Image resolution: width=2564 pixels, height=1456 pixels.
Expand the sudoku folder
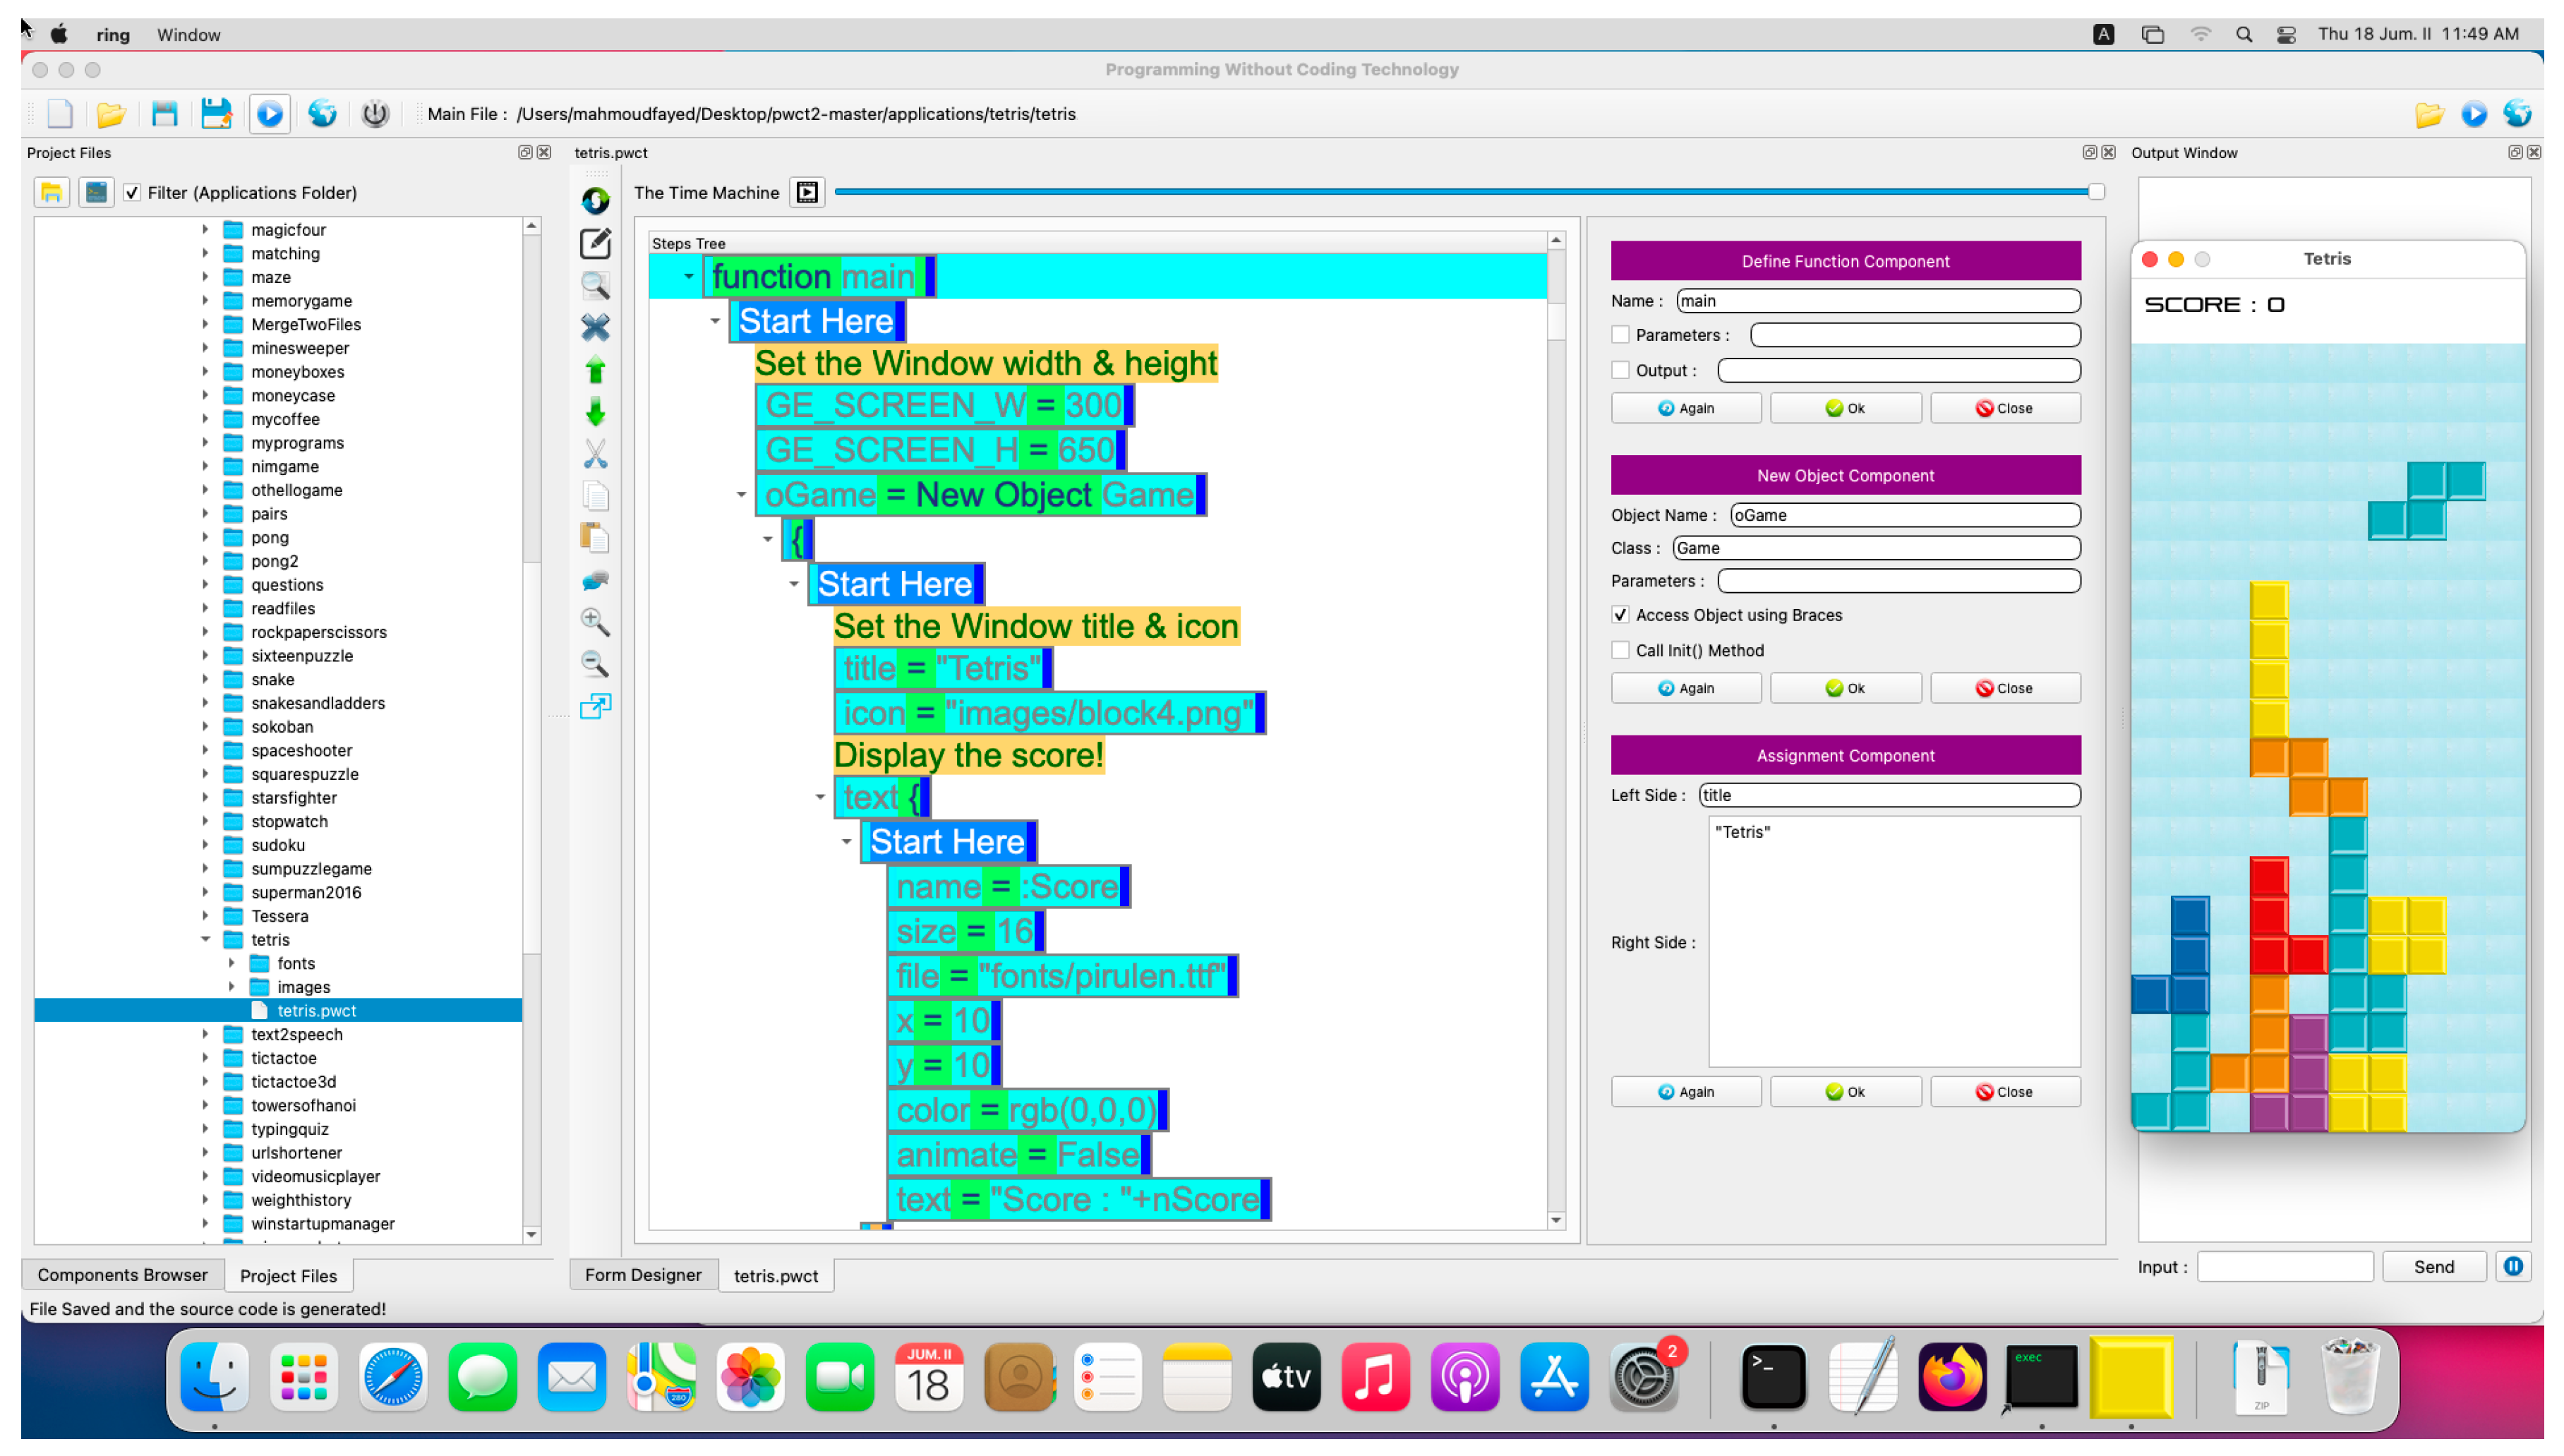tap(206, 845)
